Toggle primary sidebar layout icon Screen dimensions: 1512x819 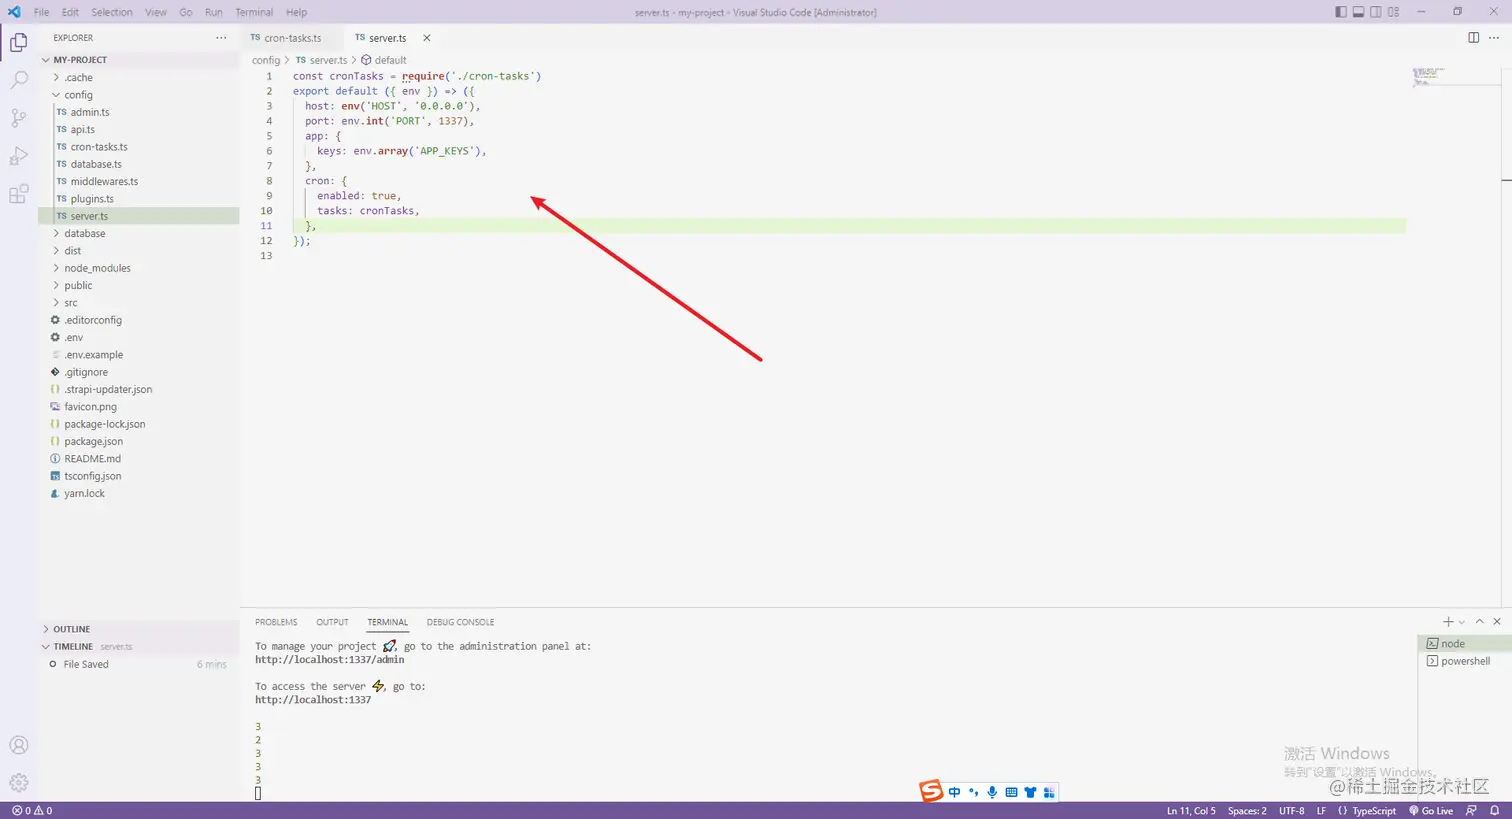(1341, 12)
